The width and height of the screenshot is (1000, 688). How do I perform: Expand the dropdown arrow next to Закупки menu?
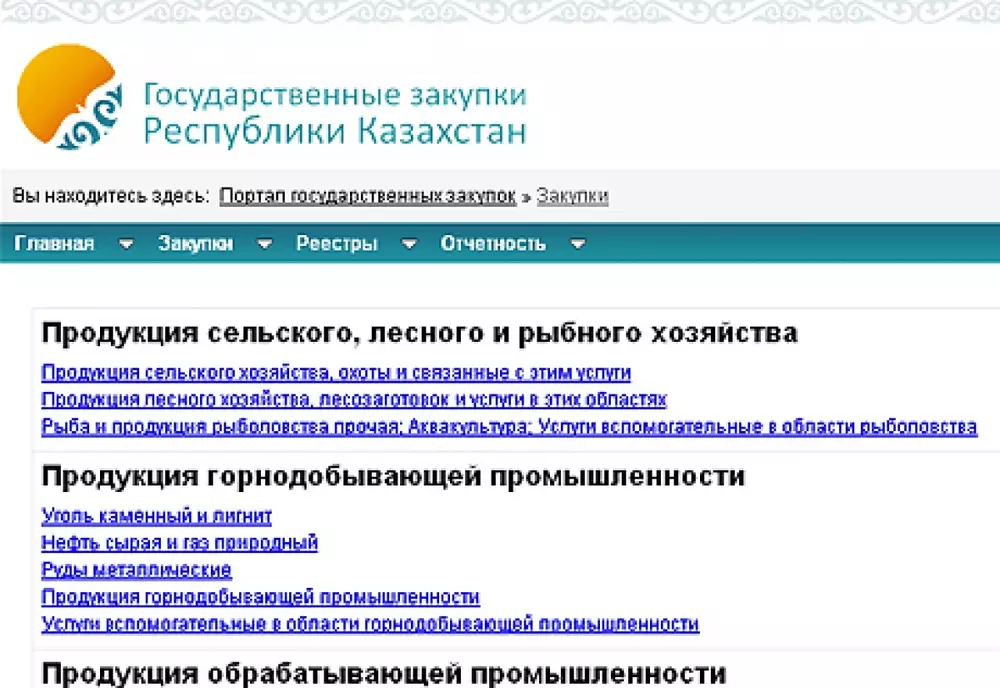(x=264, y=244)
